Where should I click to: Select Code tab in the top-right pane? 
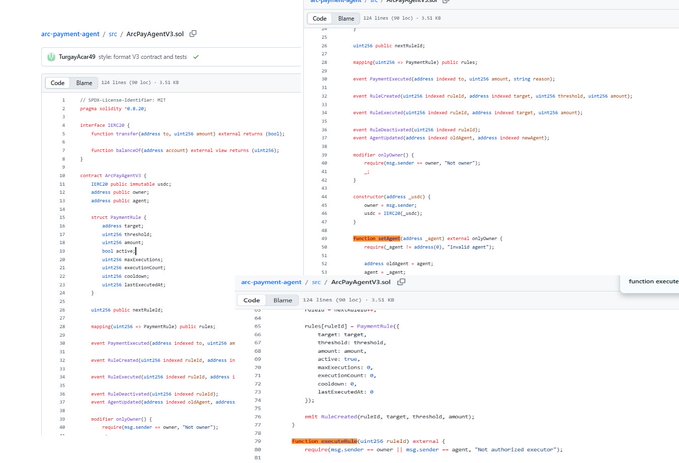click(x=320, y=18)
